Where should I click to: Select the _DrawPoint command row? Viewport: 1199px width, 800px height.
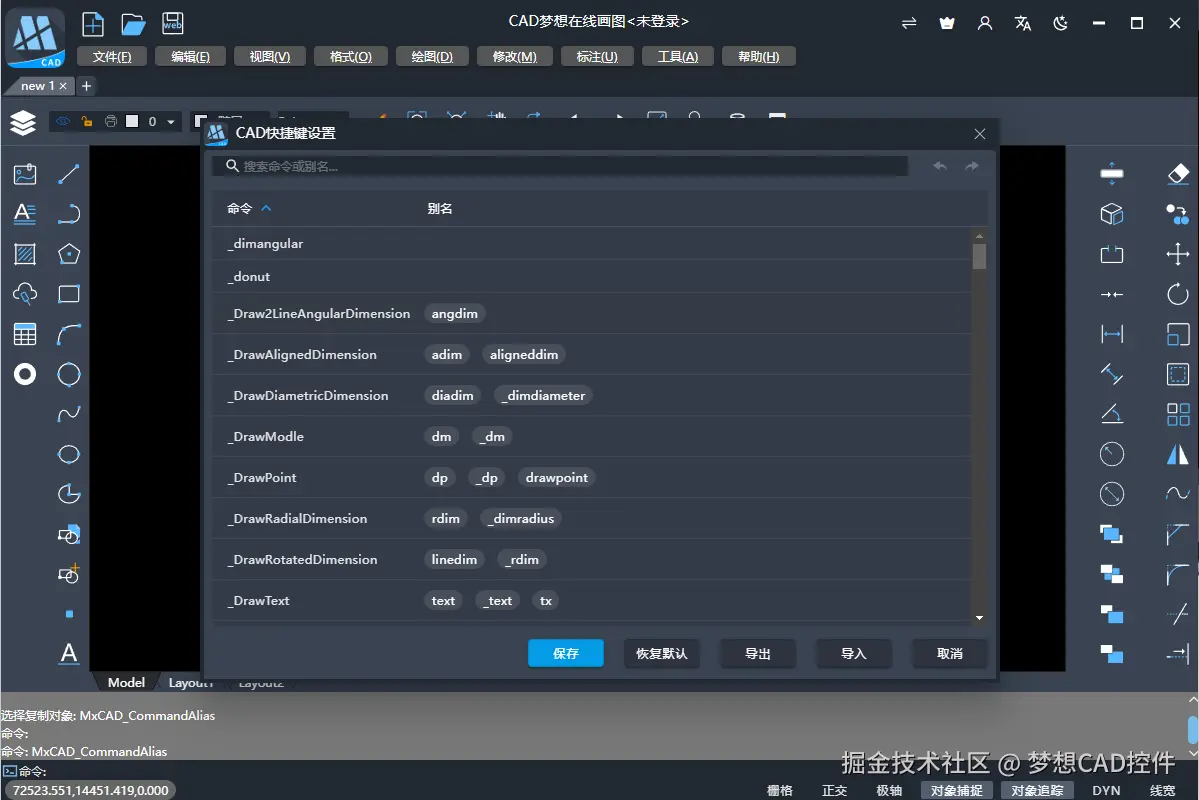592,477
